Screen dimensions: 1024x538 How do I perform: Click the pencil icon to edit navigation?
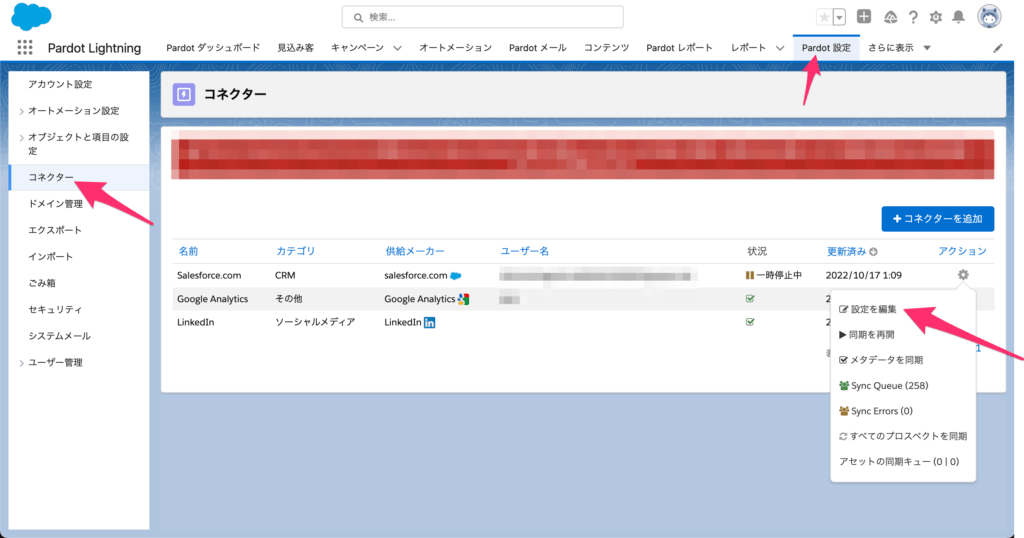(998, 48)
